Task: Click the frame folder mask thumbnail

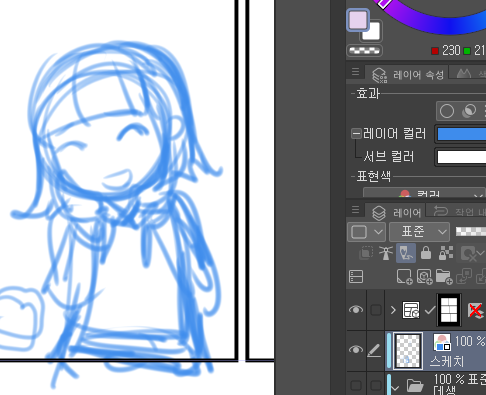Action: [x=449, y=310]
